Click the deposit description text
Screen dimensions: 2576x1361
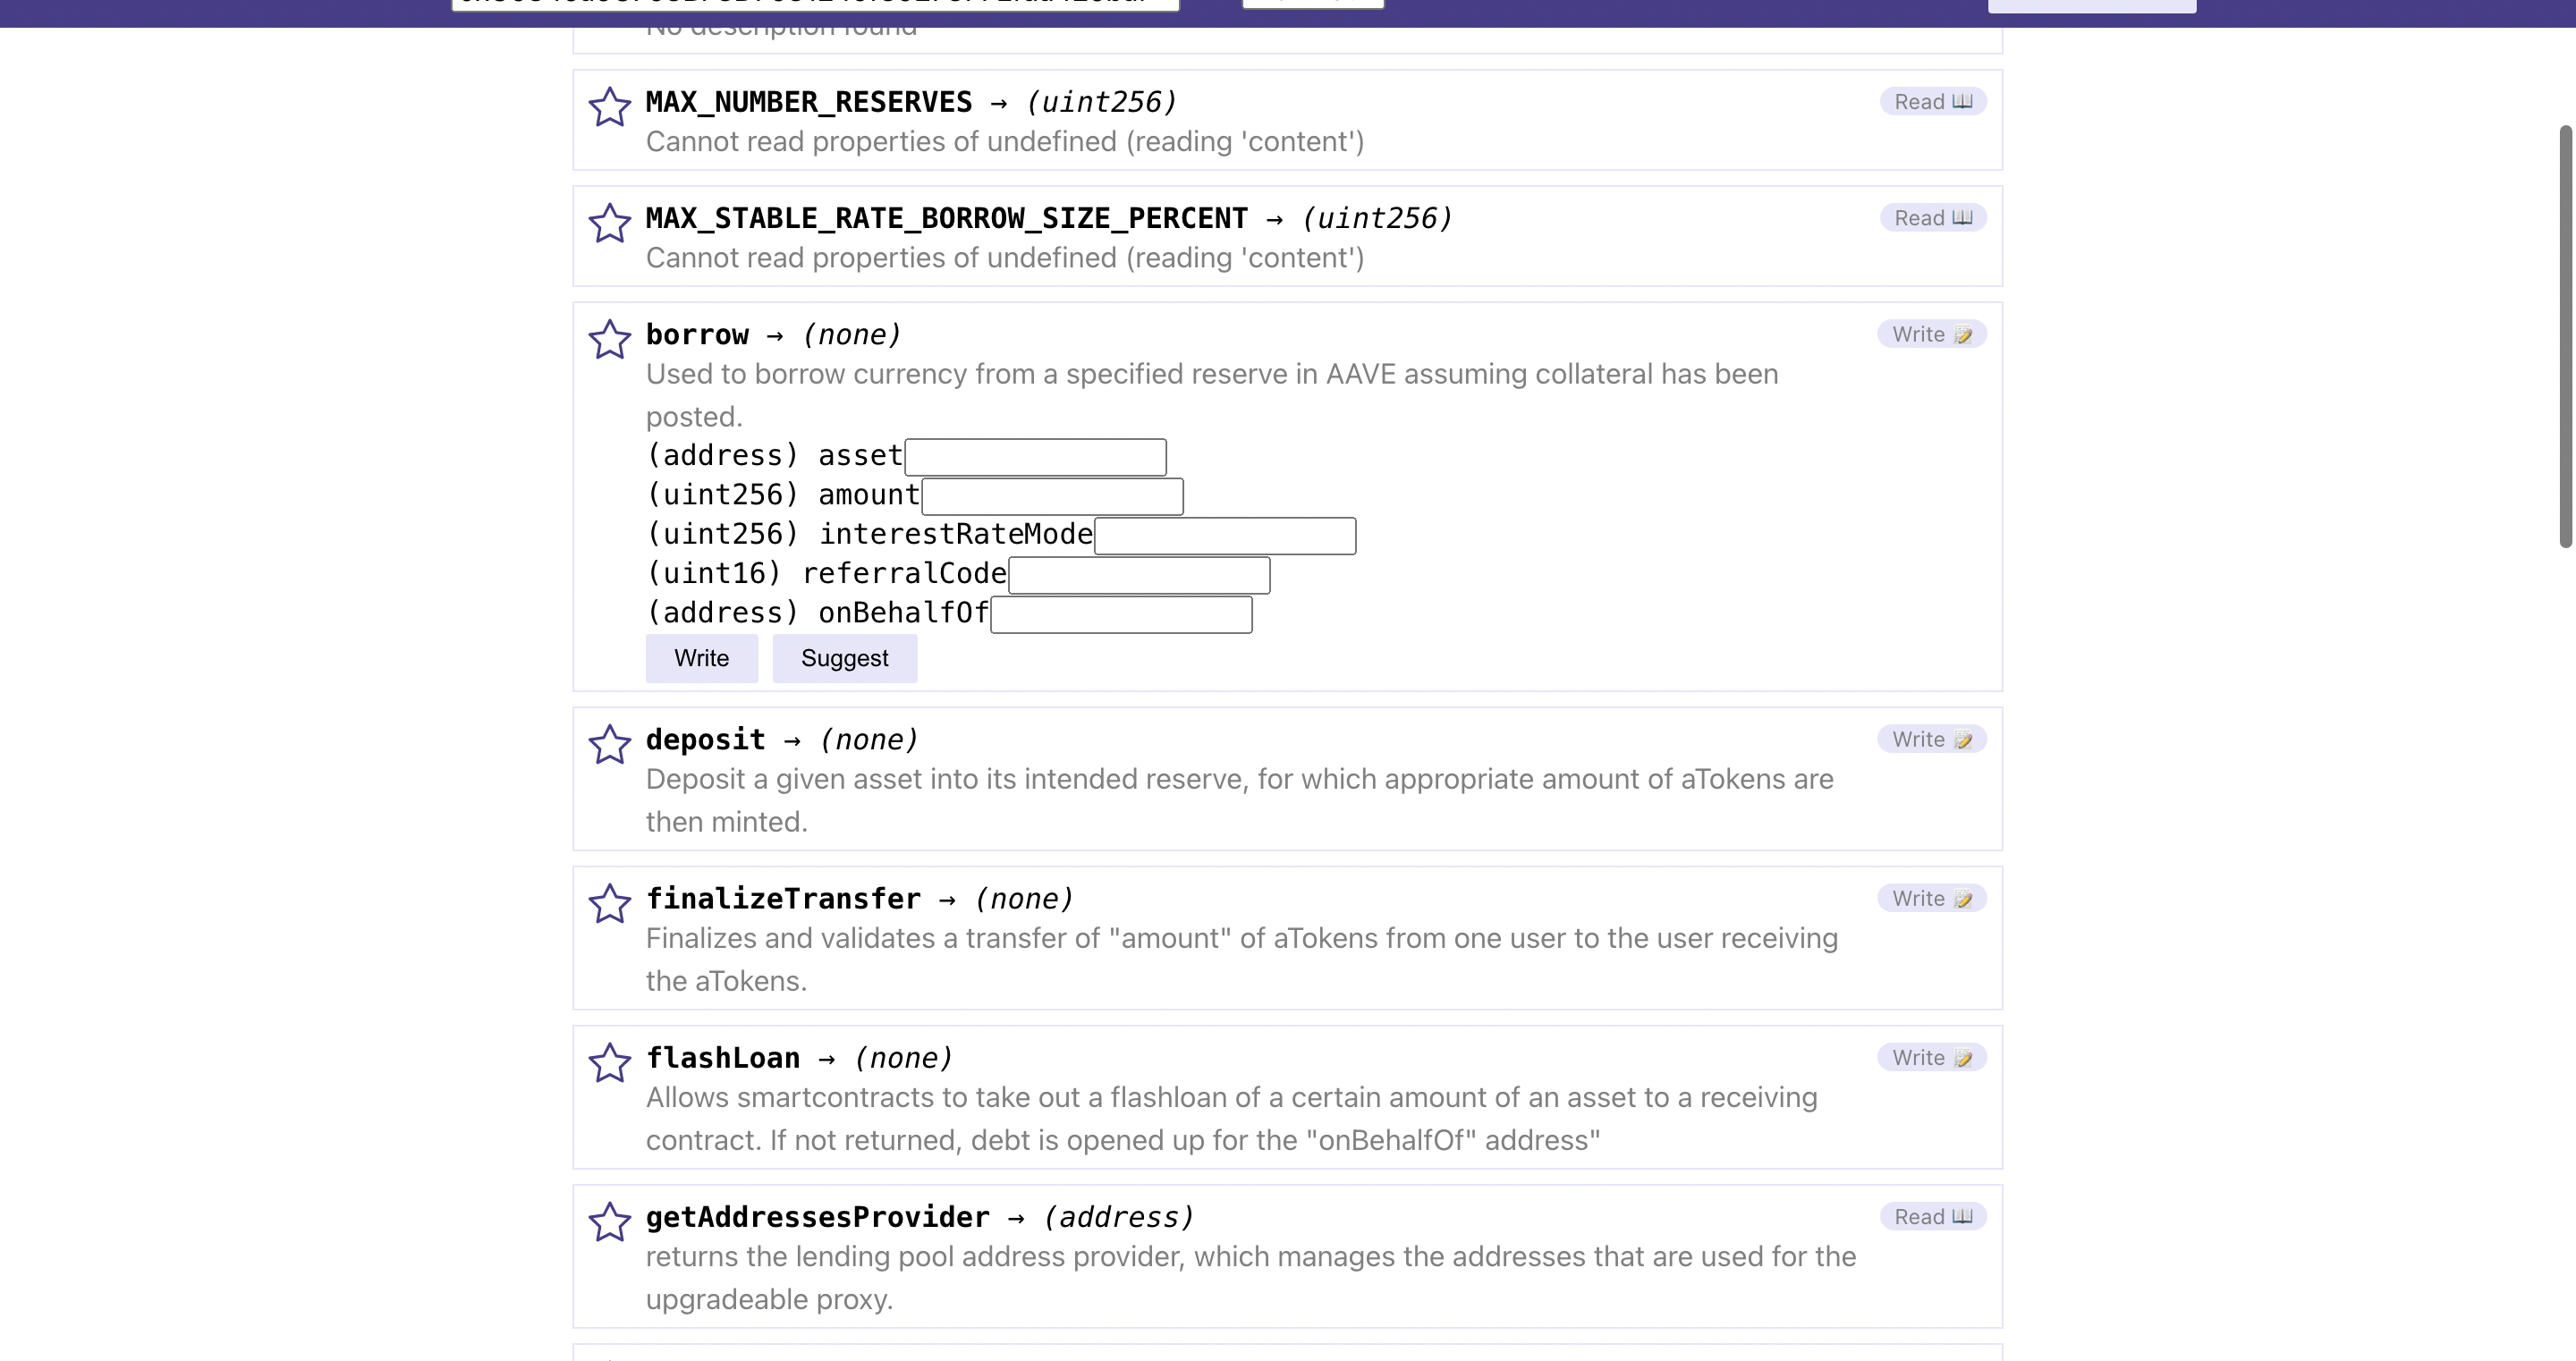pos(1239,800)
